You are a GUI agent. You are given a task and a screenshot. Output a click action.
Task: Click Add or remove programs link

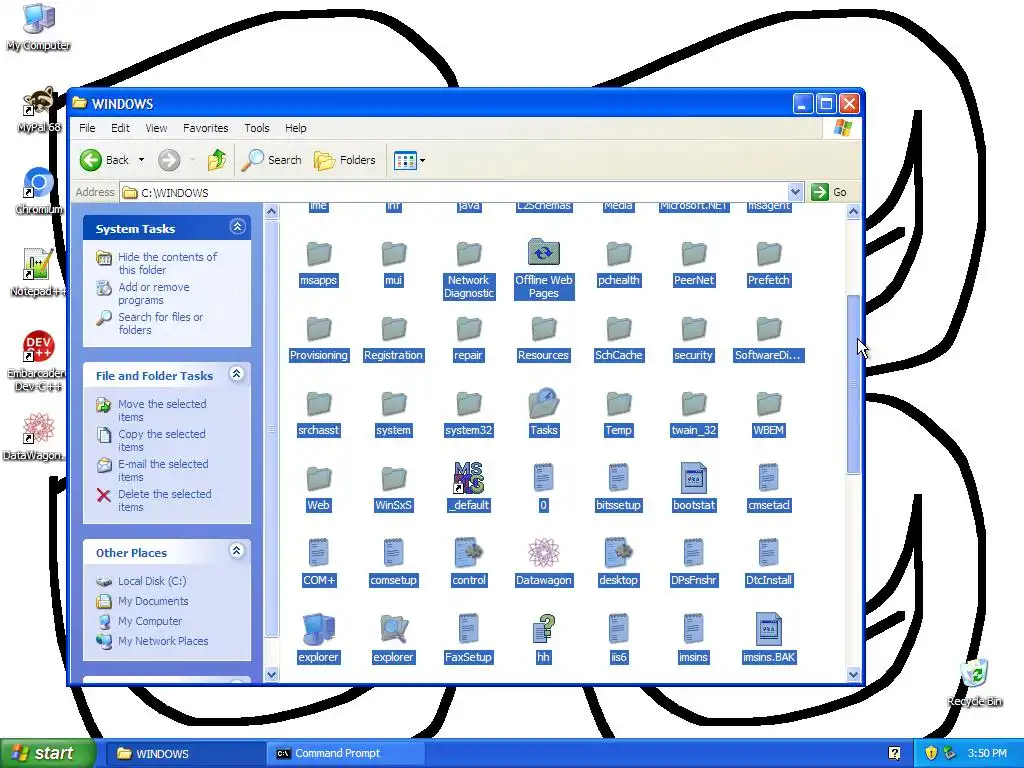pos(153,293)
